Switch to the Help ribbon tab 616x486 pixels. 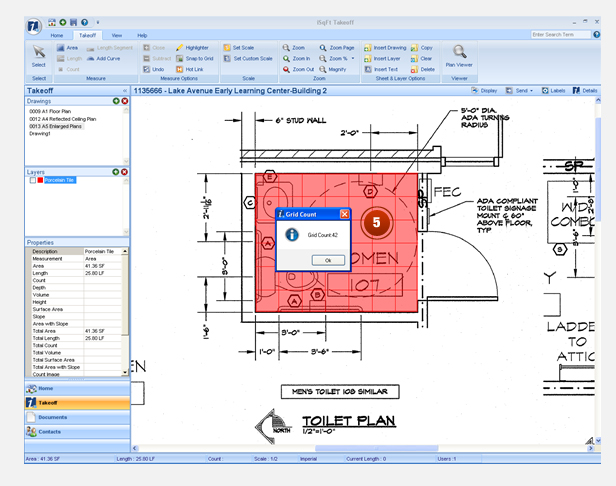[x=142, y=35]
